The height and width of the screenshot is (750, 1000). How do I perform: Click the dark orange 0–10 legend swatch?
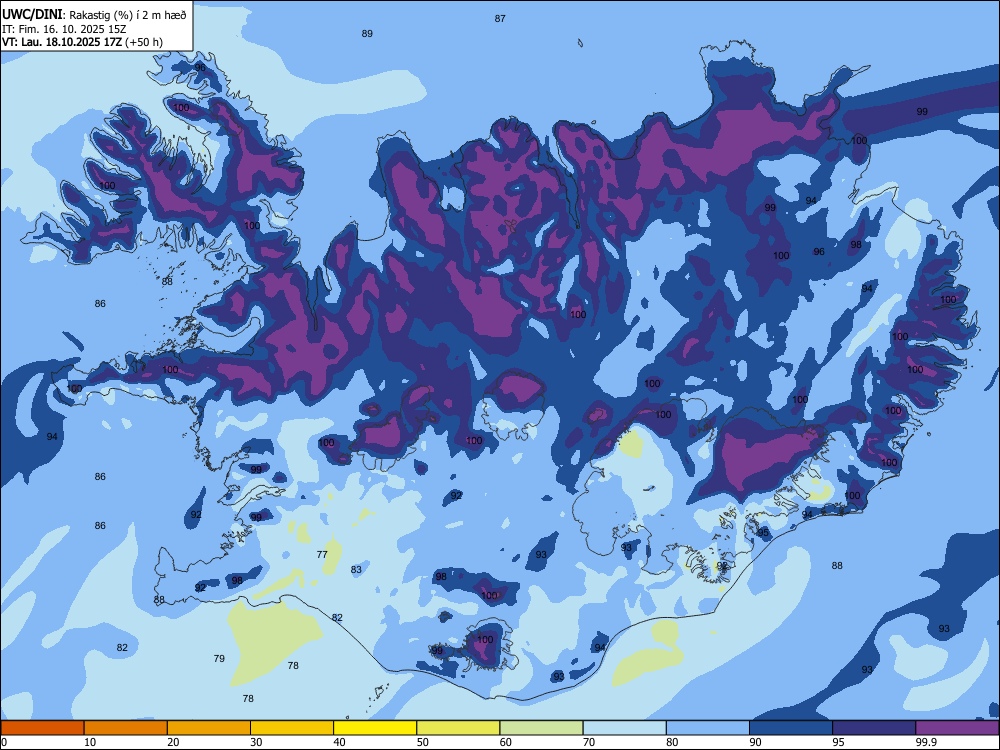42,728
